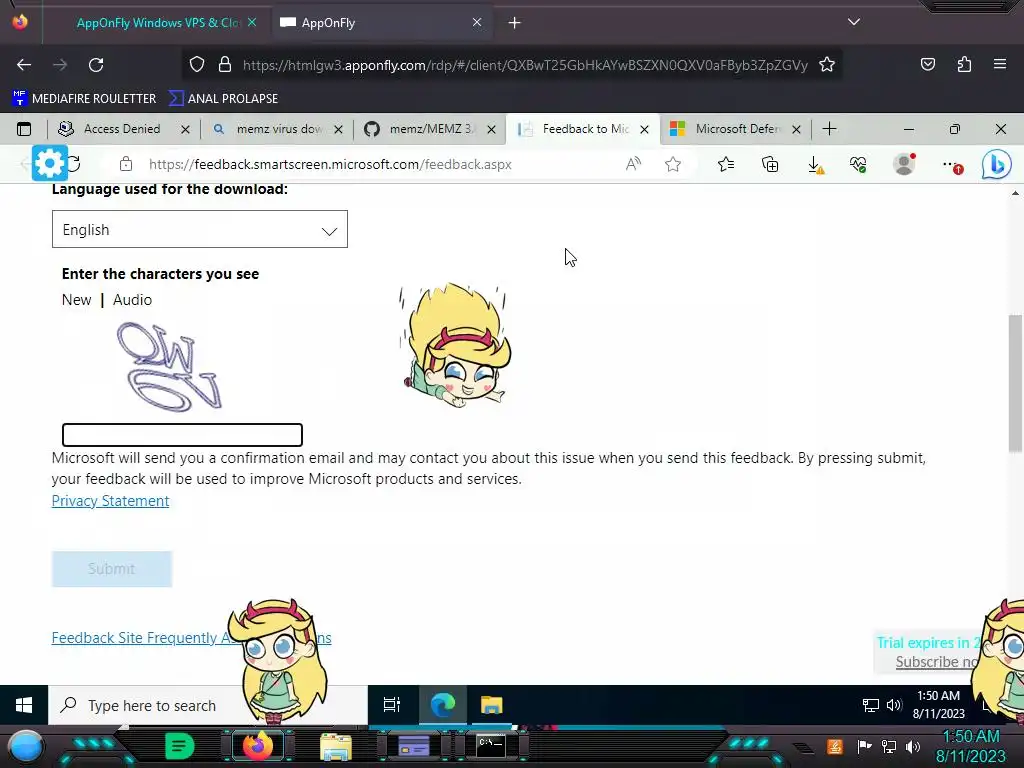Screen dimensions: 1024x768
Task: Open the Privacy Statement link
Action: coord(110,501)
